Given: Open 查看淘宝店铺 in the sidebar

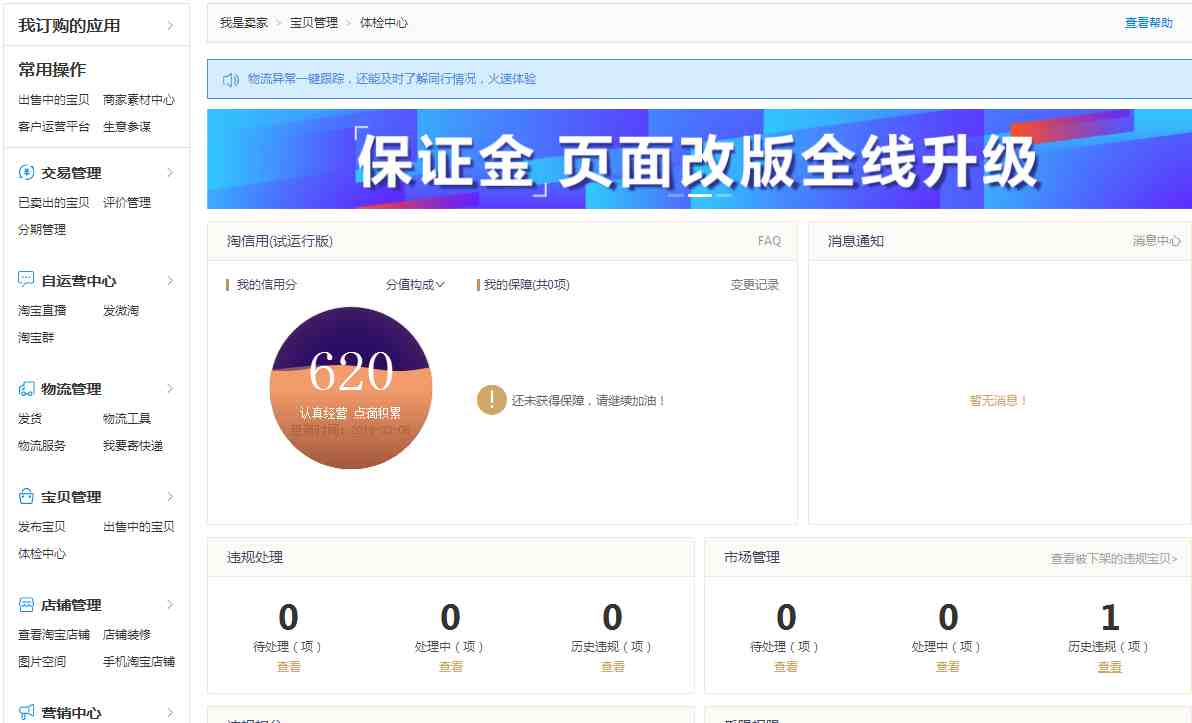Looking at the screenshot, I should pyautogui.click(x=54, y=634).
